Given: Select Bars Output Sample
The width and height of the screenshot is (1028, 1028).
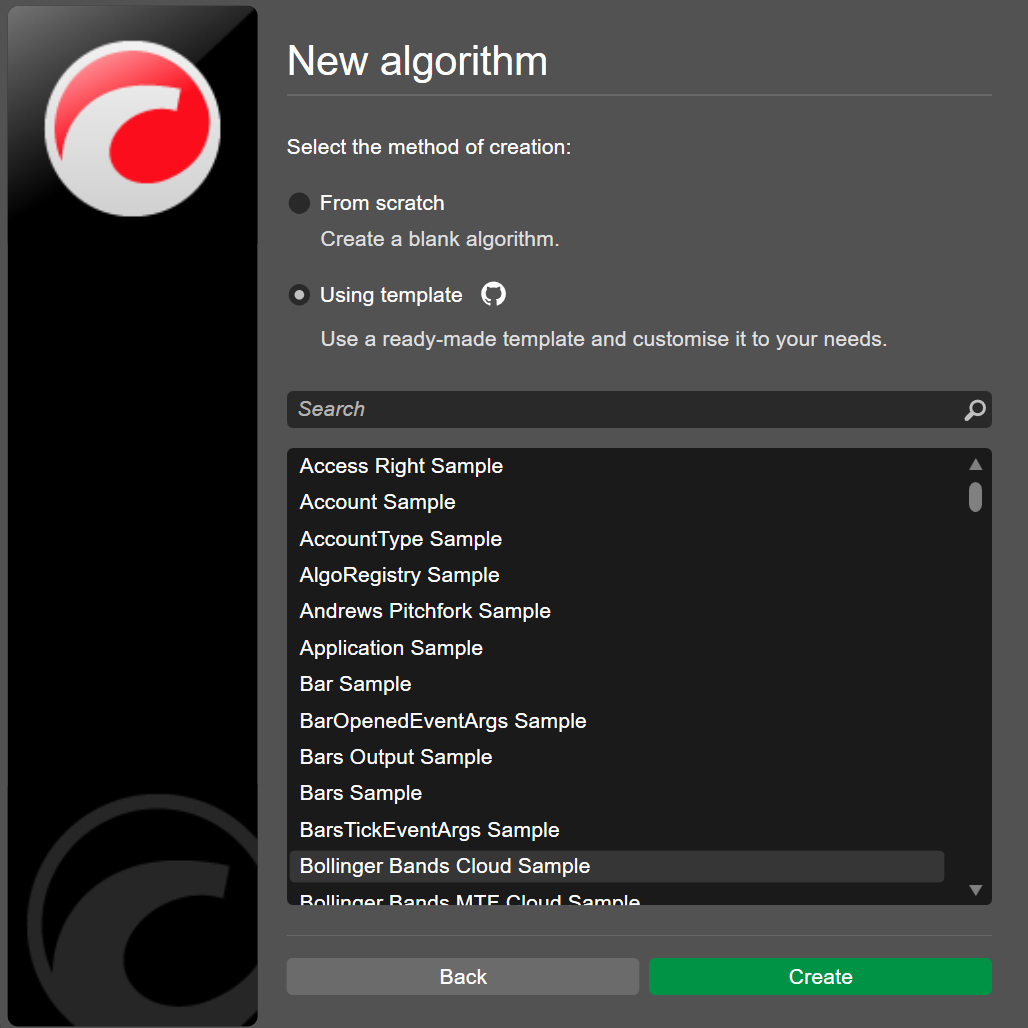Looking at the screenshot, I should click(x=396, y=757).
